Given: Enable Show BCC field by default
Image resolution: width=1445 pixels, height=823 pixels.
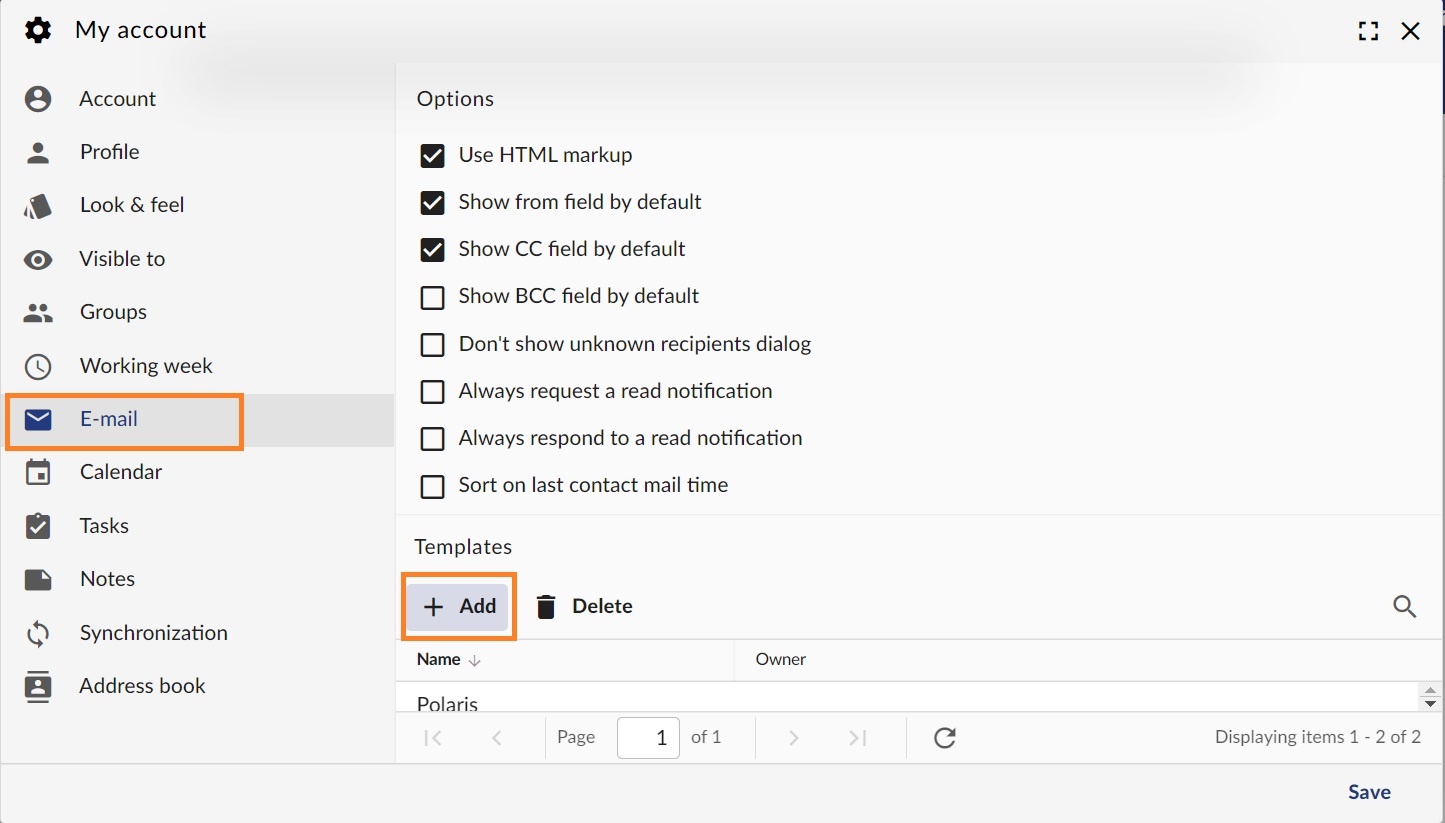Looking at the screenshot, I should coord(432,297).
